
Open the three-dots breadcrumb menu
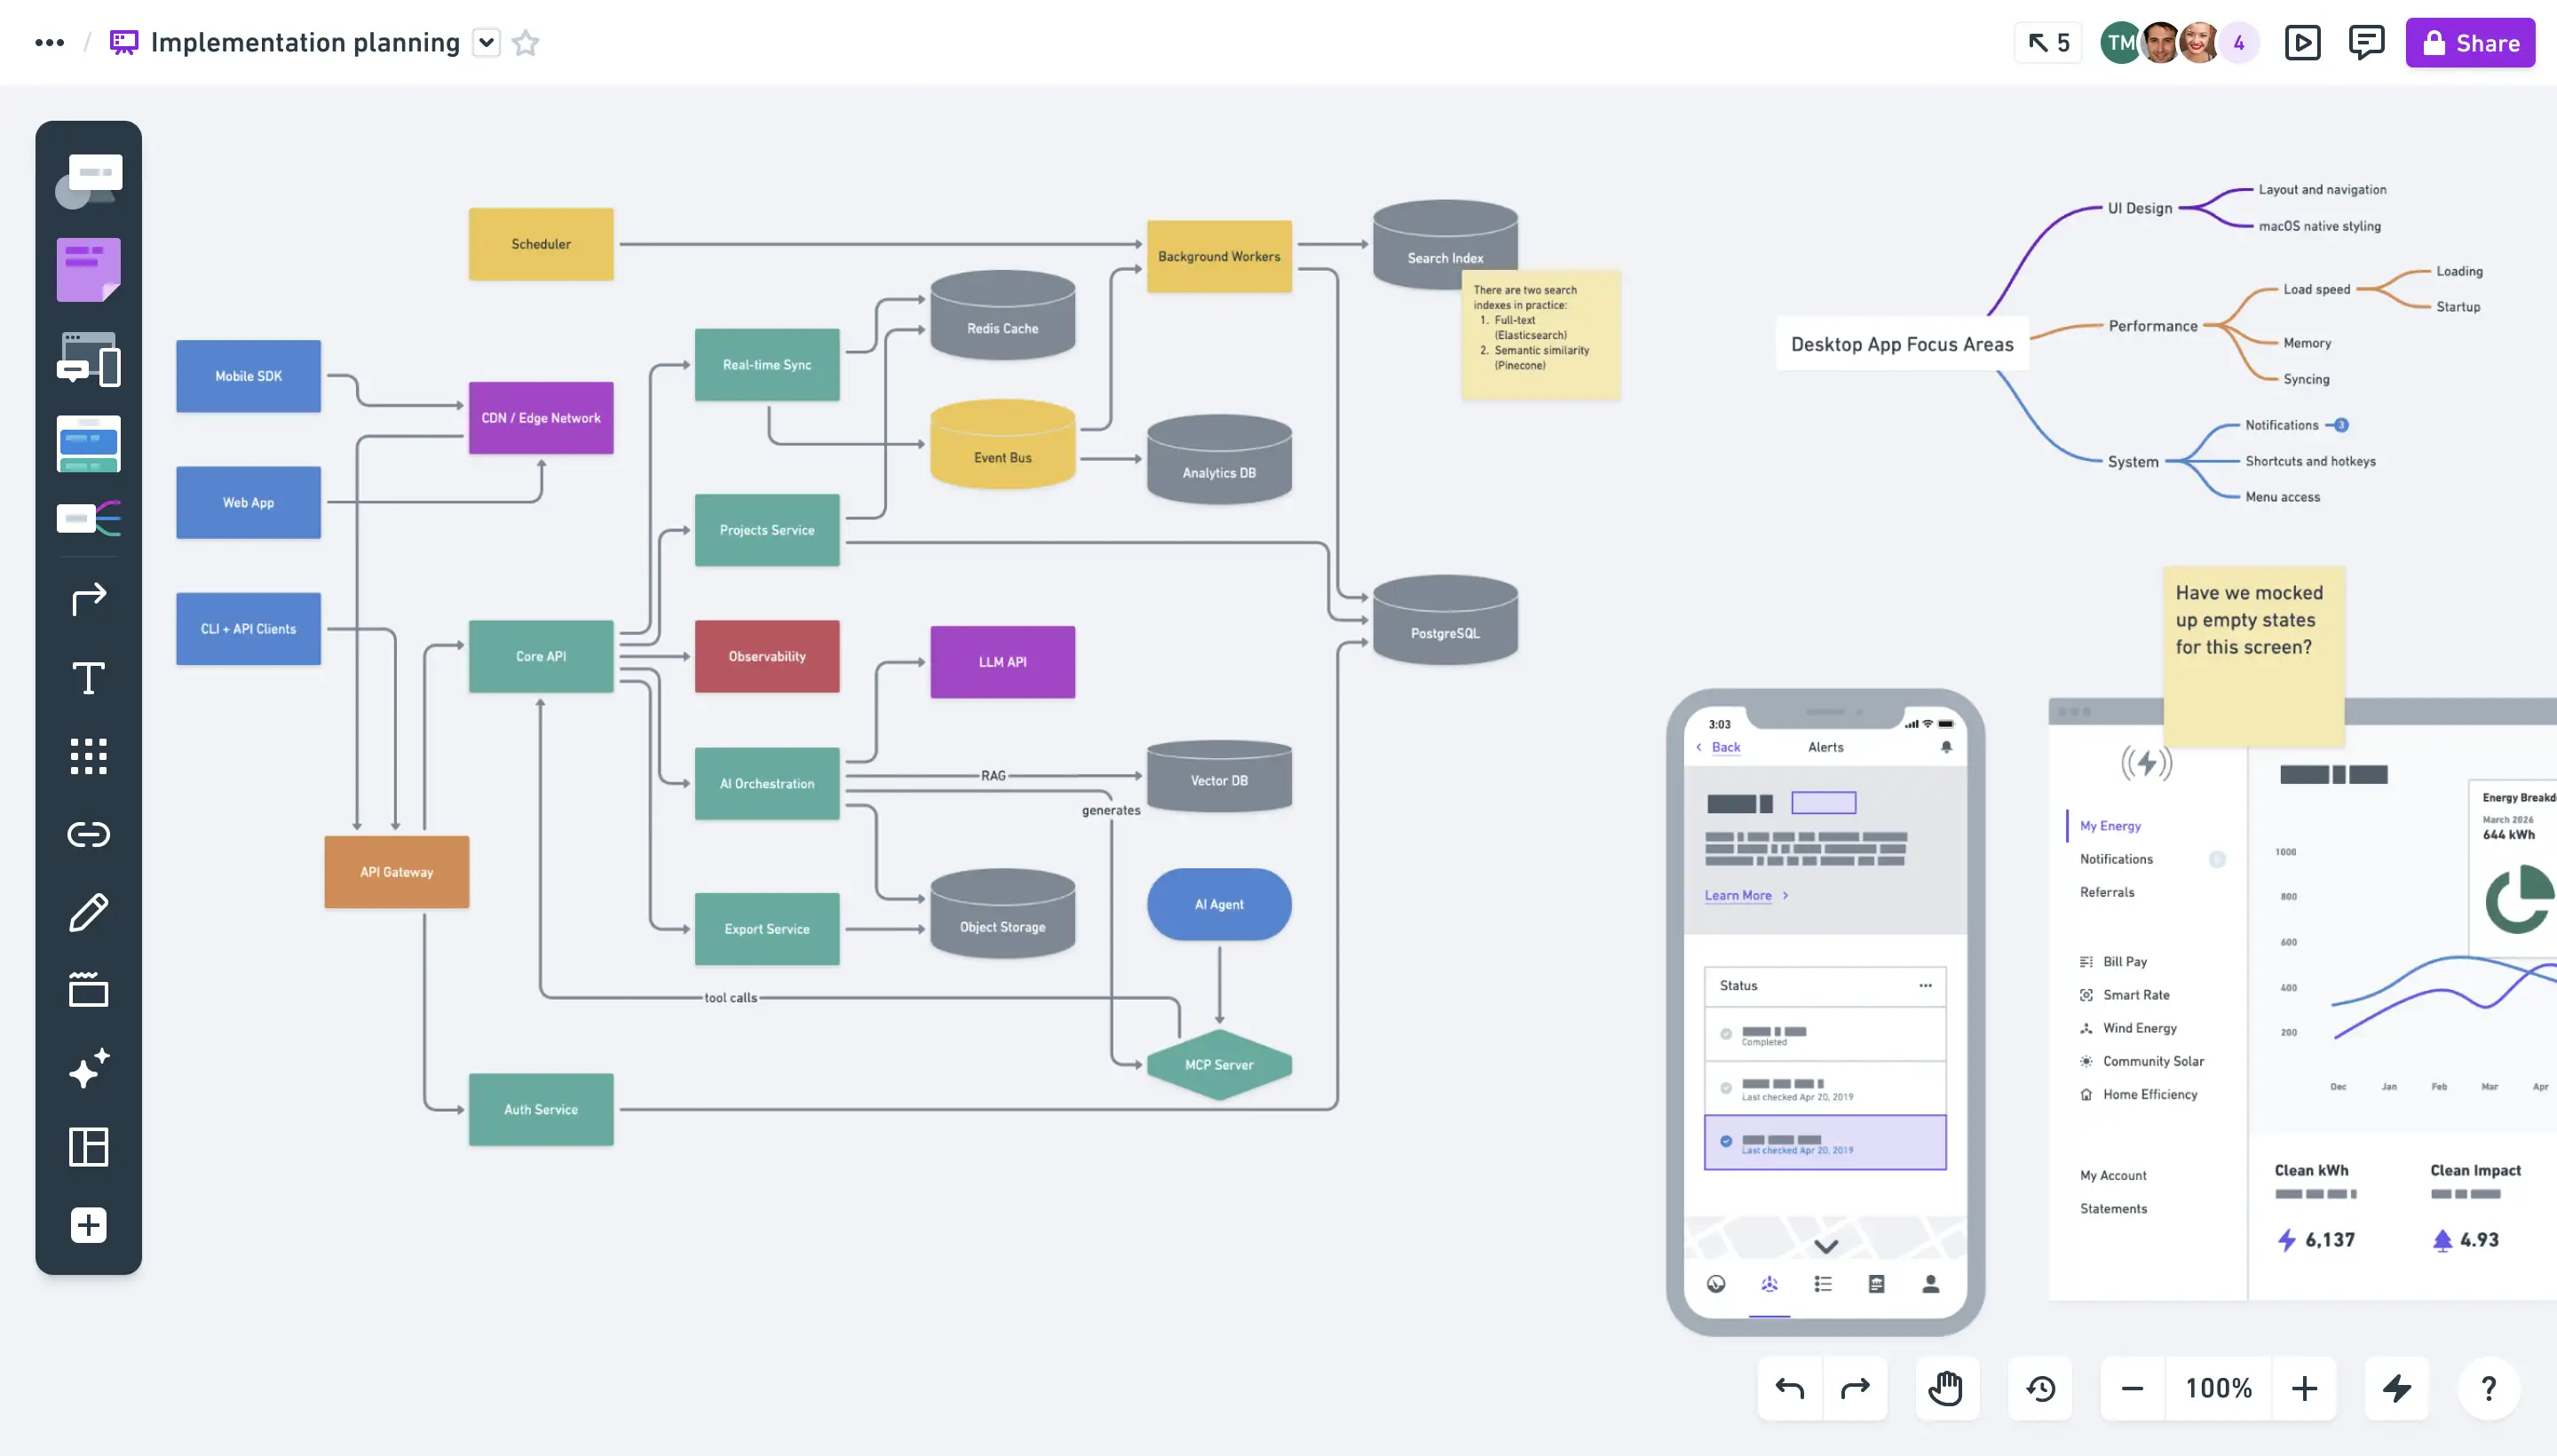coord(49,43)
